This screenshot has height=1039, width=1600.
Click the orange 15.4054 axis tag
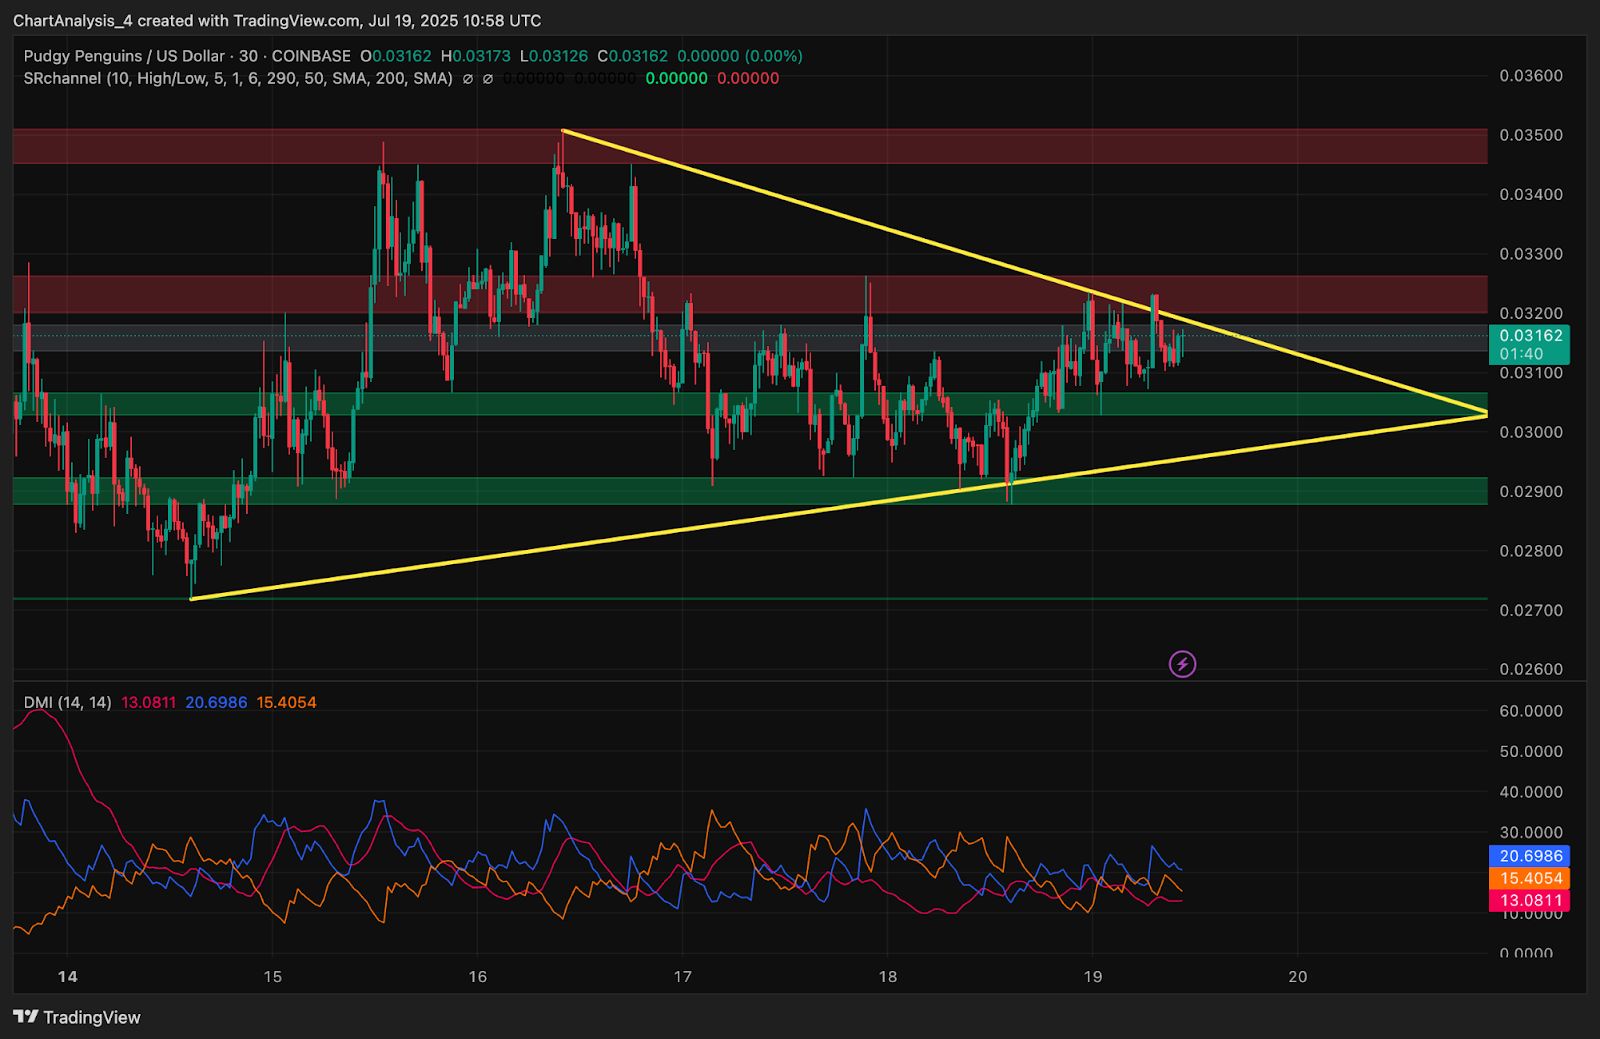pos(1529,878)
